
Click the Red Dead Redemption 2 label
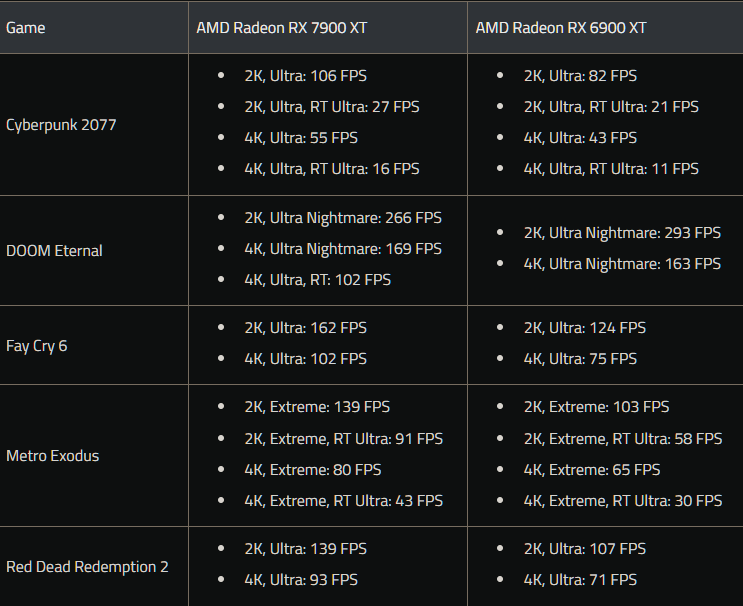tap(87, 567)
